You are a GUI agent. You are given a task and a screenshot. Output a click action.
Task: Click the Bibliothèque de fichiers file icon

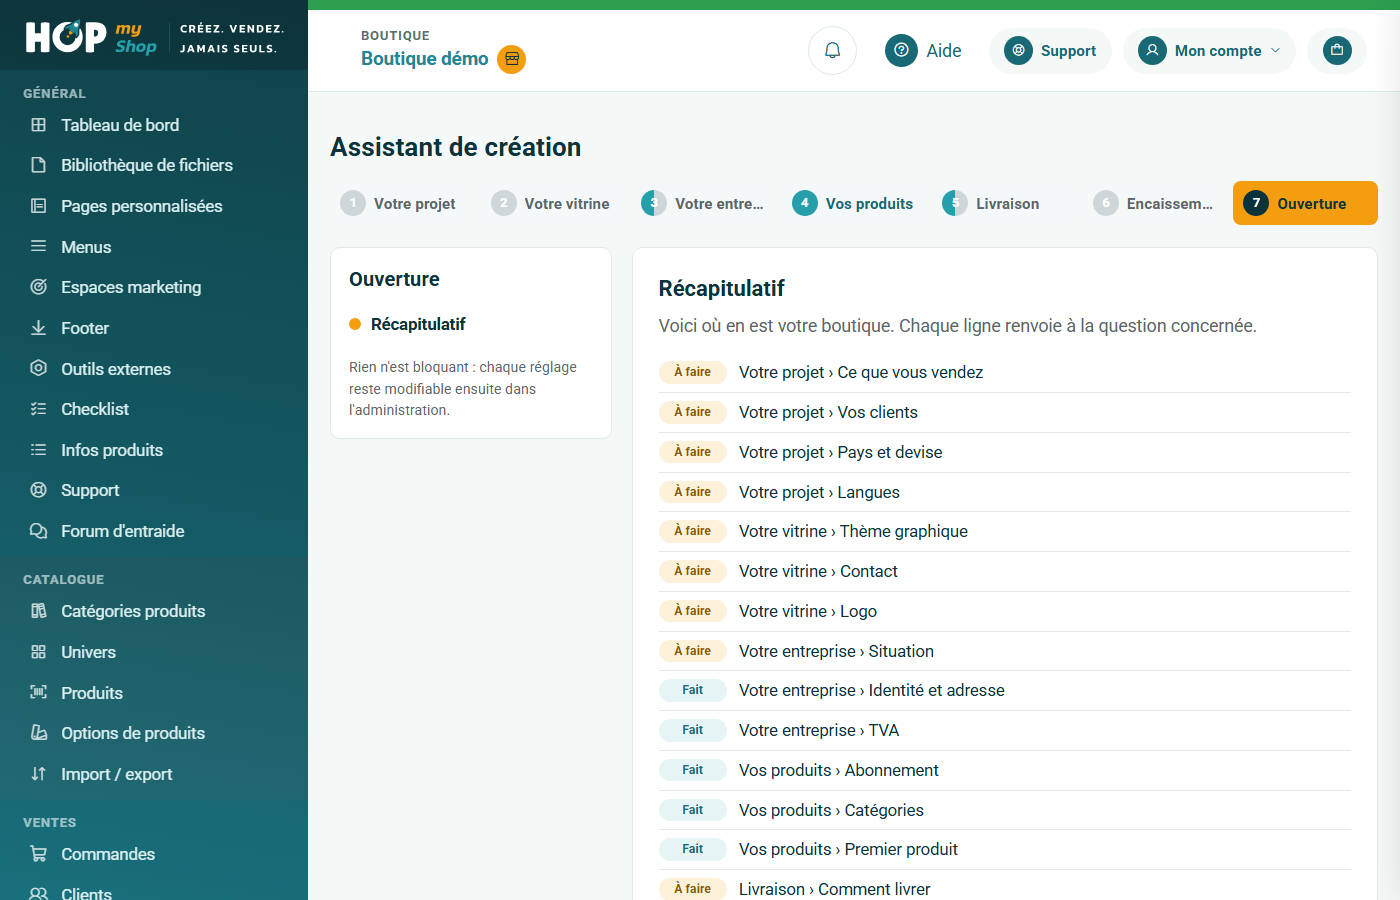click(x=39, y=165)
